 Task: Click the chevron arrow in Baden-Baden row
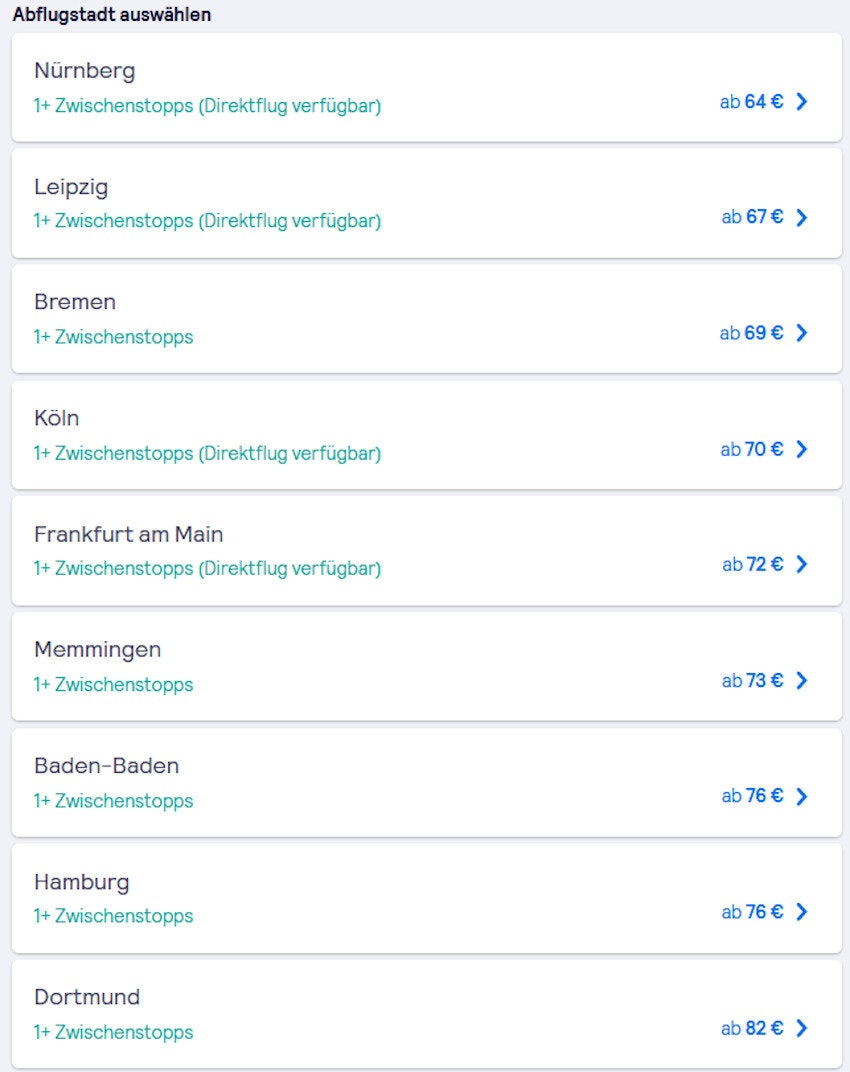tap(801, 796)
